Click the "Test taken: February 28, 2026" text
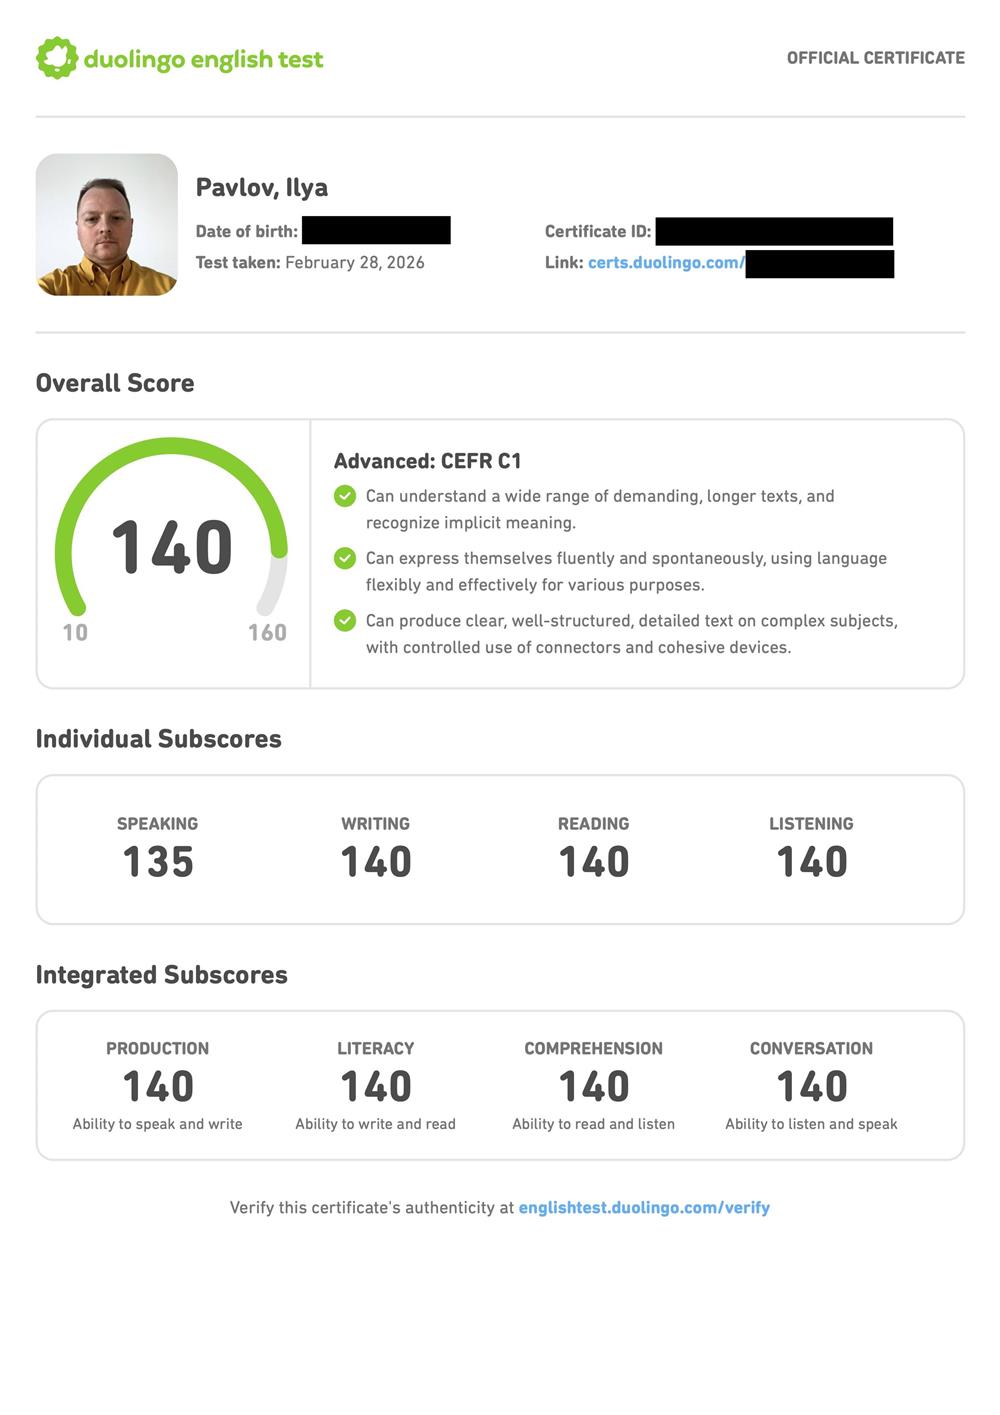Screen dimensions: 1000x1415 (x=310, y=263)
